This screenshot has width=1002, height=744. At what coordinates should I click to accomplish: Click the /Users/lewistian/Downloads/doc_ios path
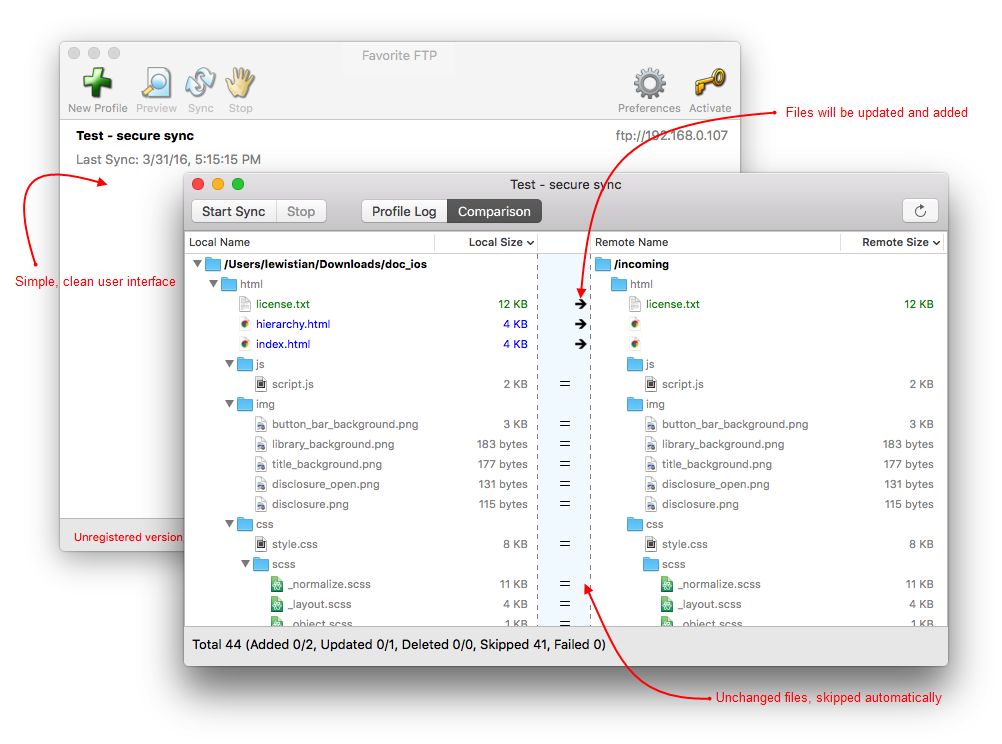click(x=325, y=264)
